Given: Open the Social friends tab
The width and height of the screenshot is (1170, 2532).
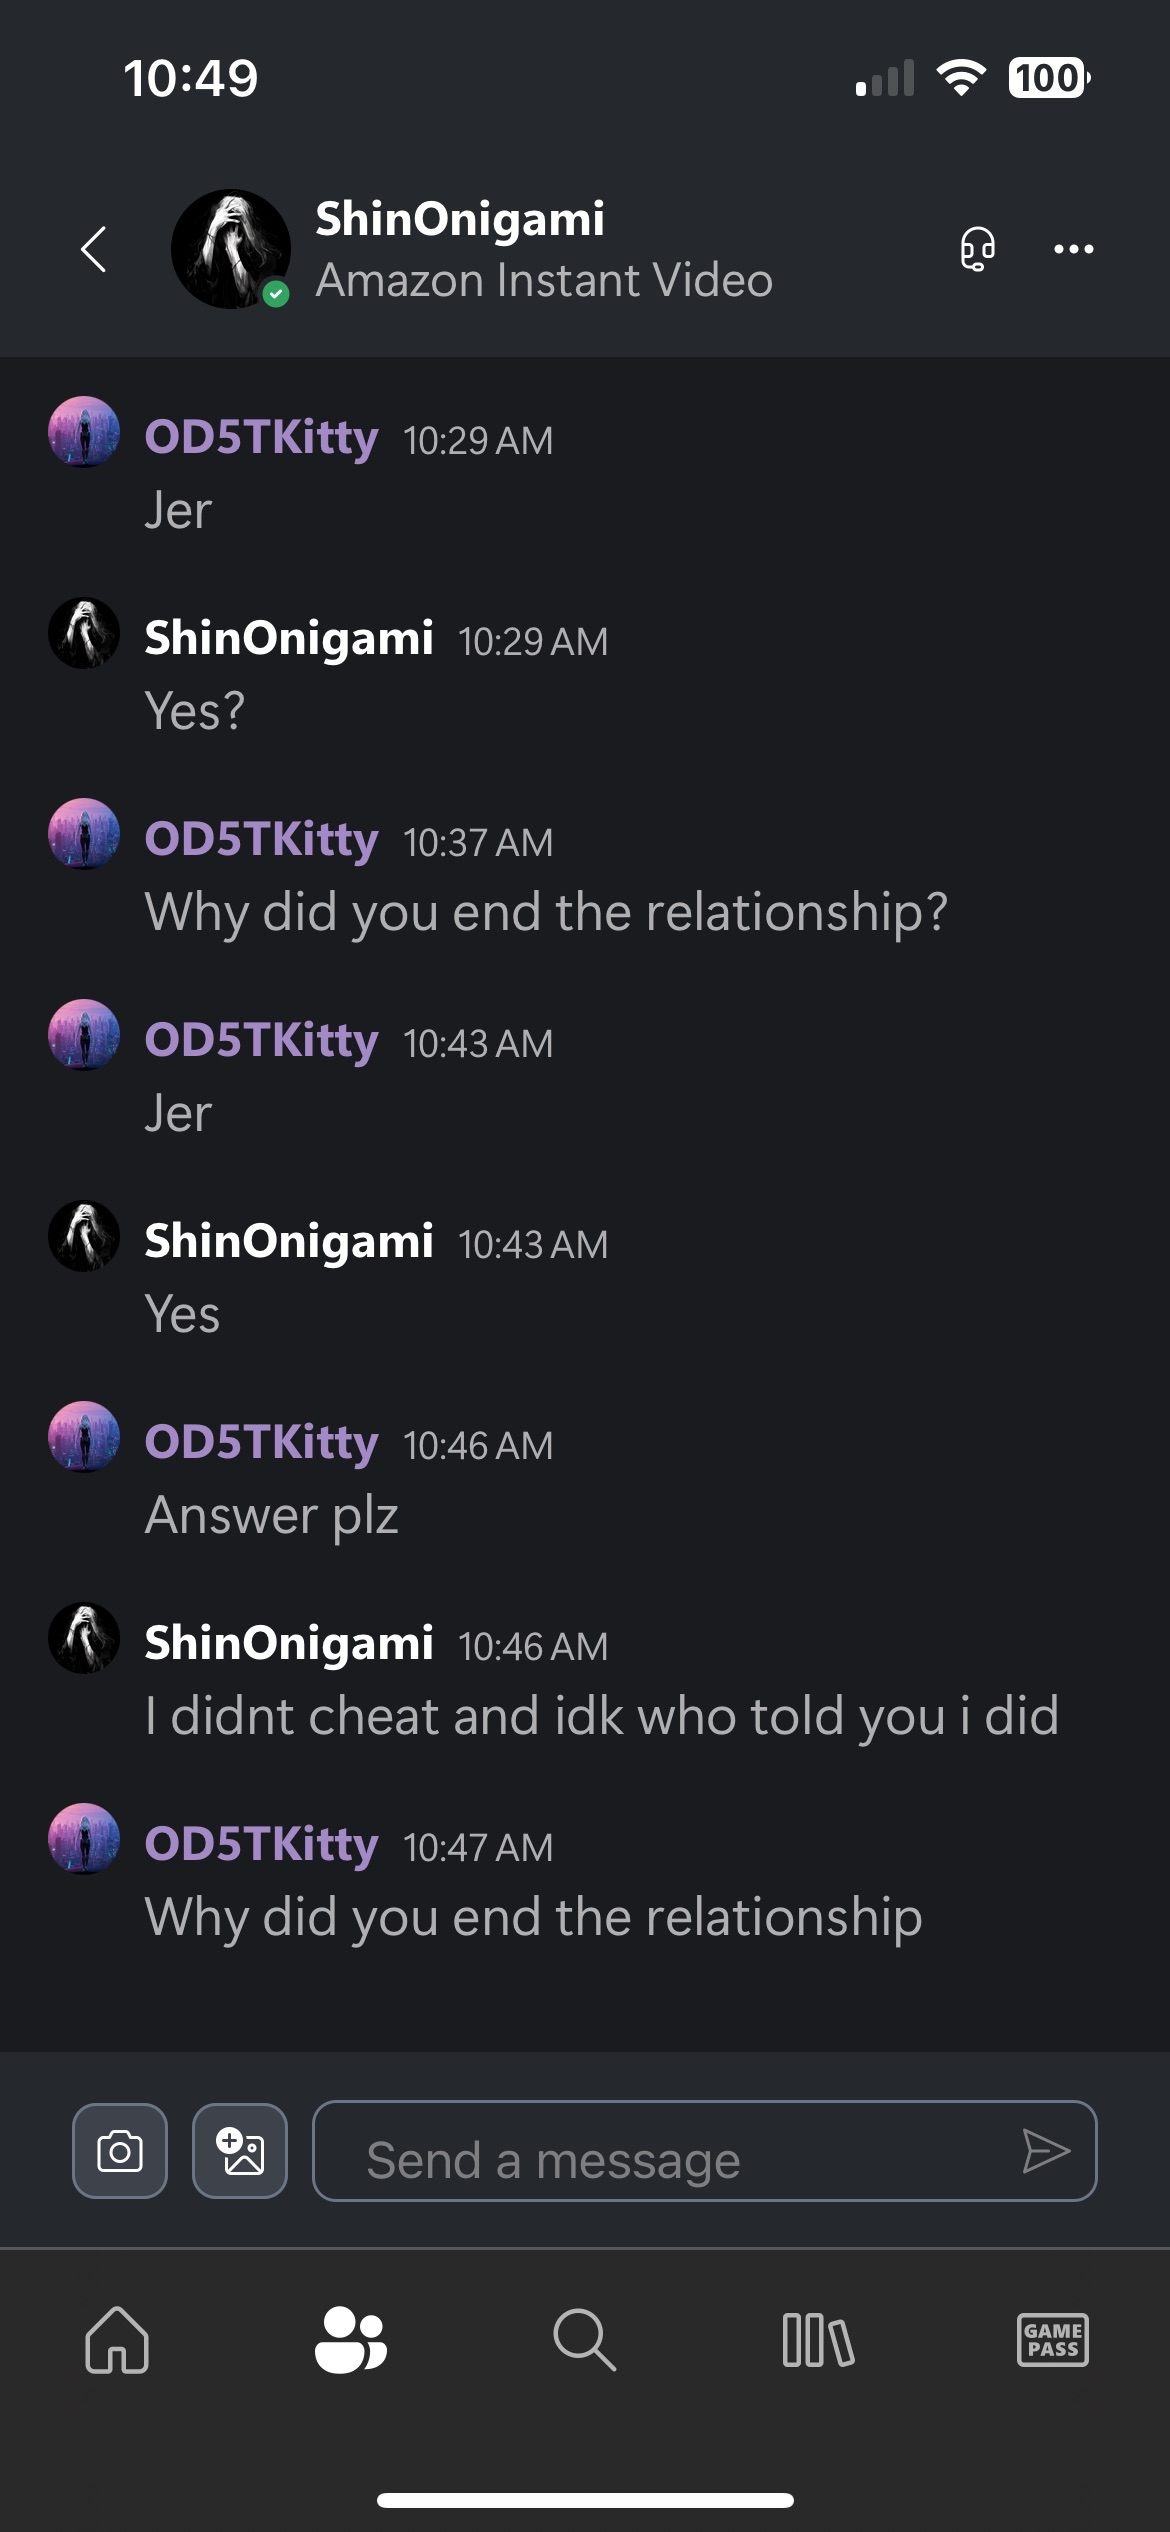Looking at the screenshot, I should 351,2340.
